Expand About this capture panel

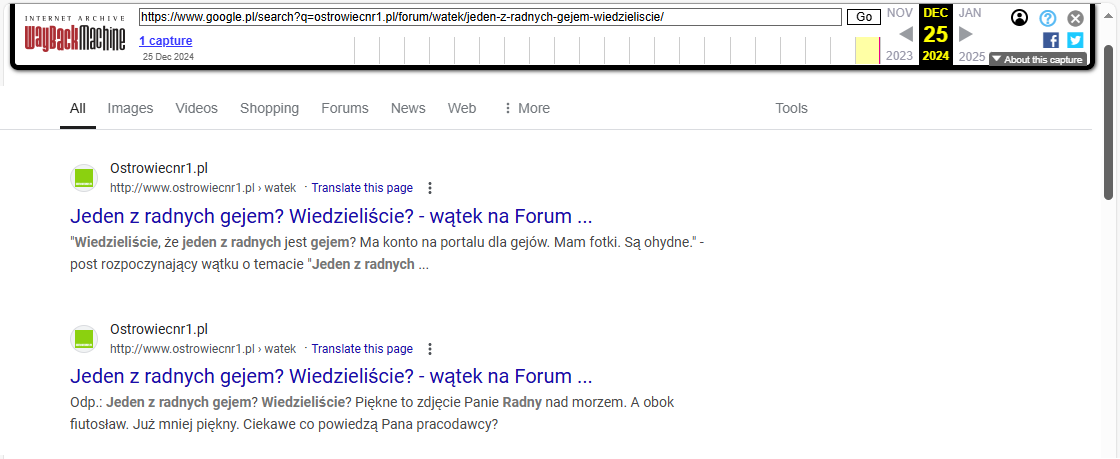pyautogui.click(x=1037, y=60)
